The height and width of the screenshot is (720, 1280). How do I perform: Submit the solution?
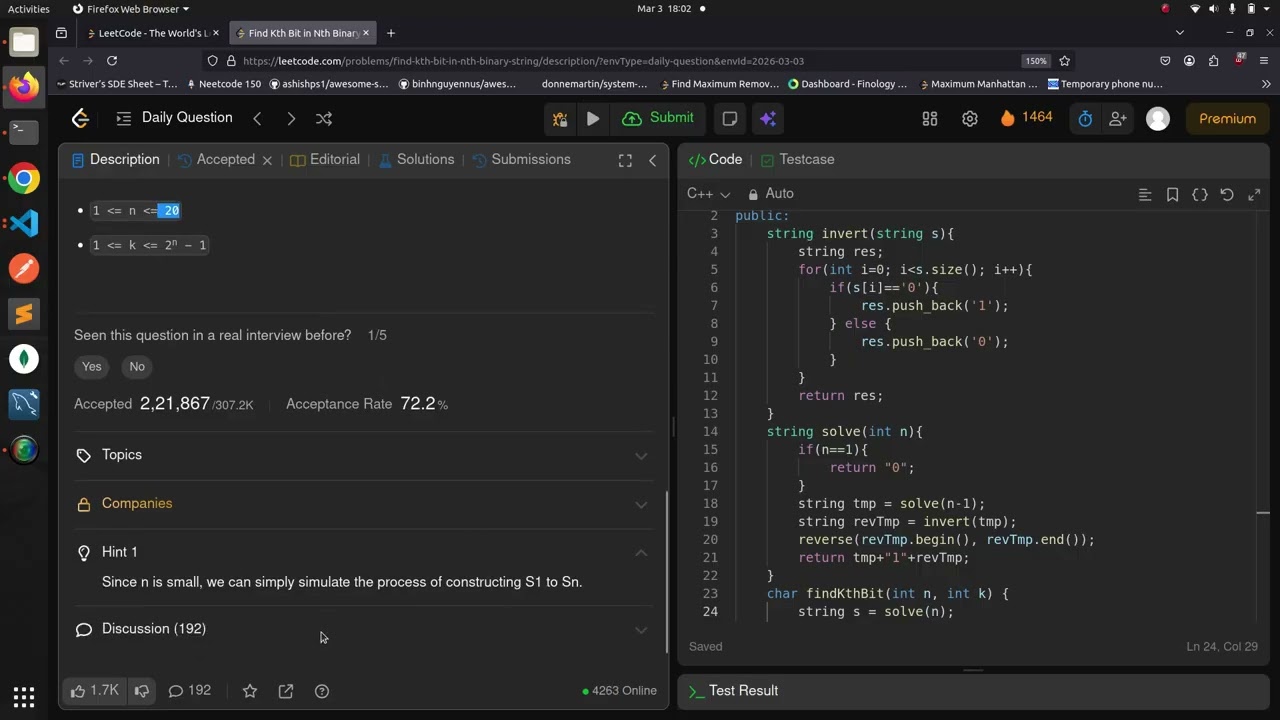[x=658, y=118]
